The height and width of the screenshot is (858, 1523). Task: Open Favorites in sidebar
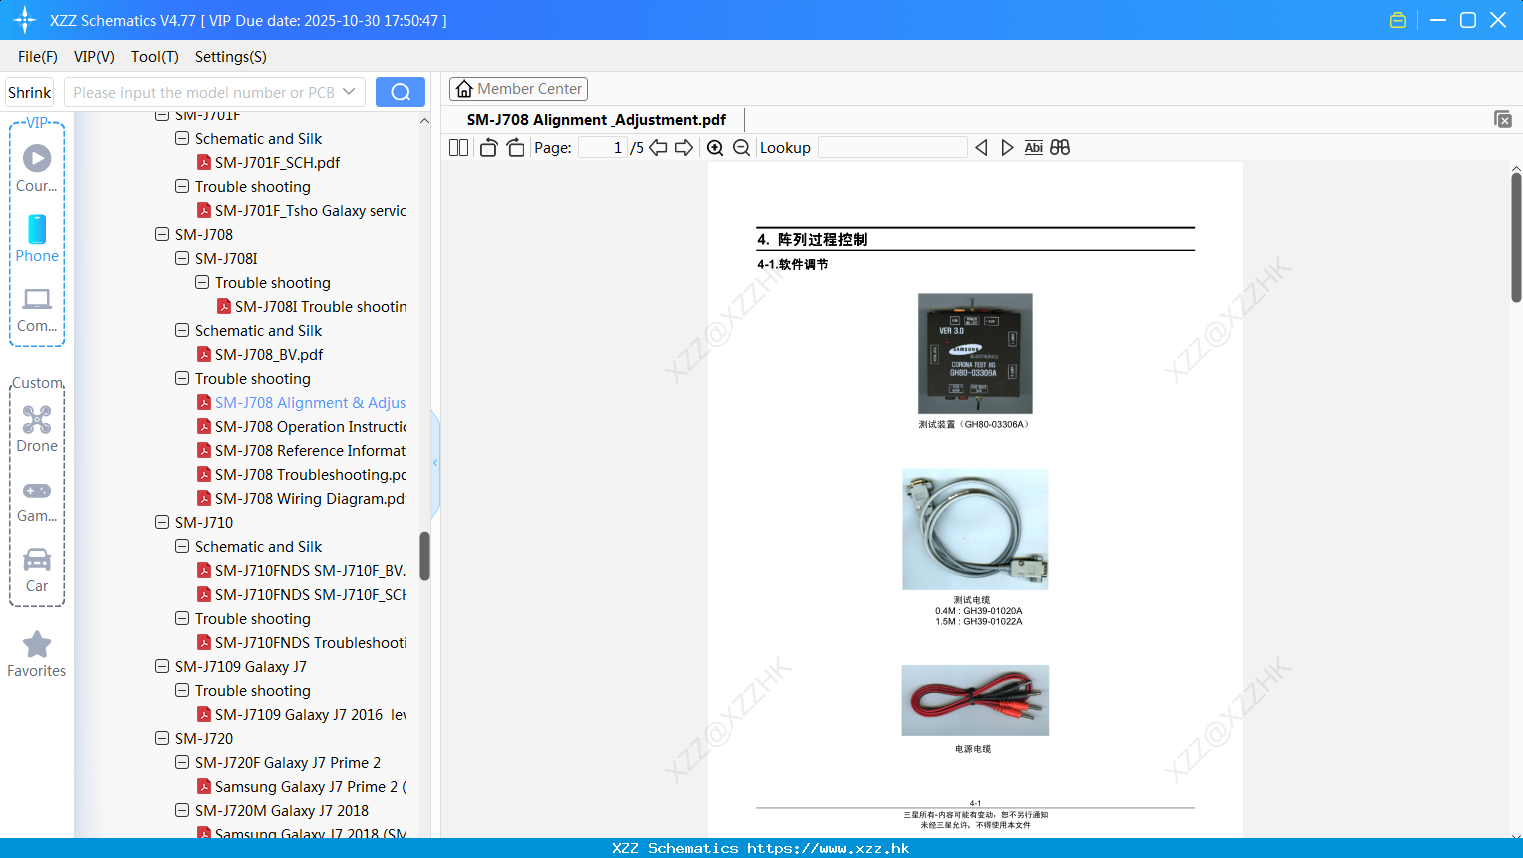(37, 654)
